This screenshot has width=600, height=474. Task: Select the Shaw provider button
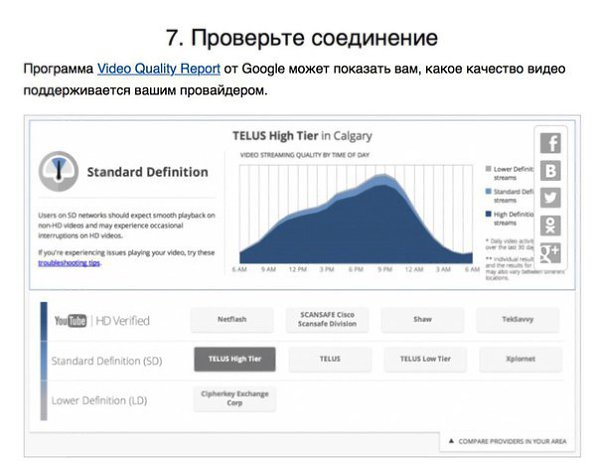pos(422,319)
